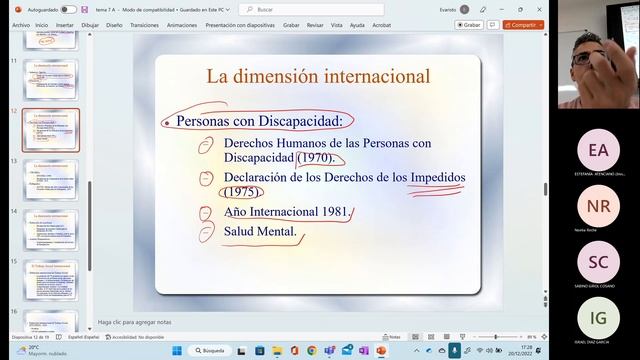
Task: Open the Diseño ribbon tab
Action: pyautogui.click(x=114, y=25)
